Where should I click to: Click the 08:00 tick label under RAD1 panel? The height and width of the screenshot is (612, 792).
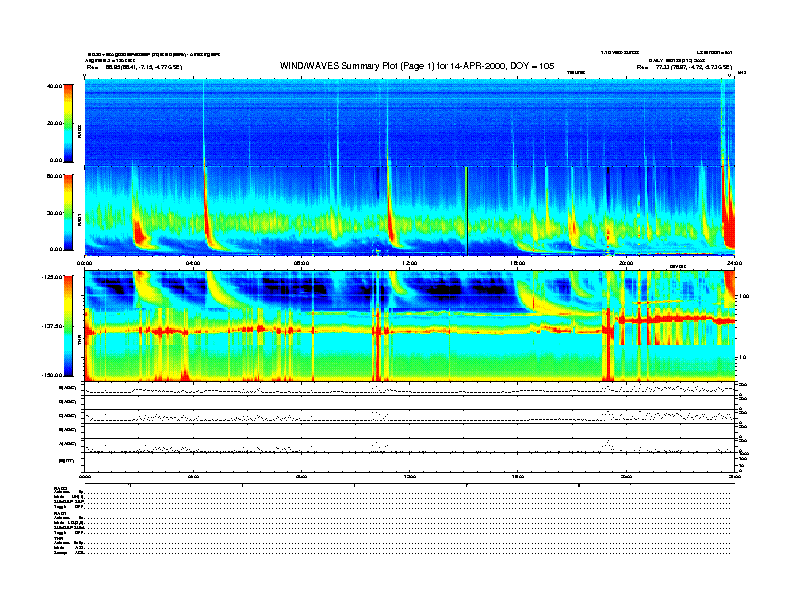tap(301, 263)
